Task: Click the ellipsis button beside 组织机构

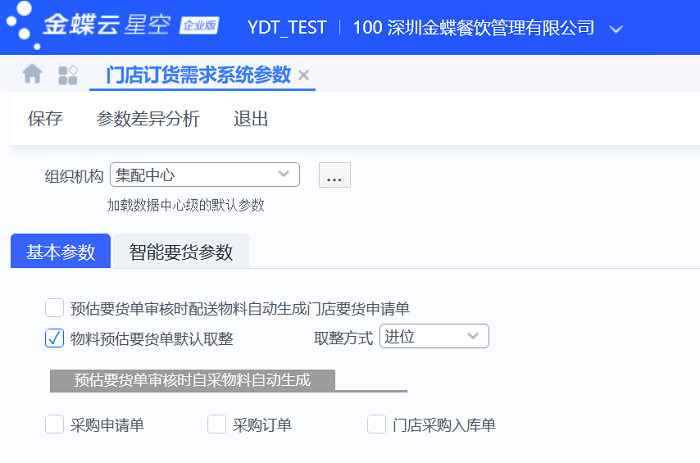Action: click(334, 175)
